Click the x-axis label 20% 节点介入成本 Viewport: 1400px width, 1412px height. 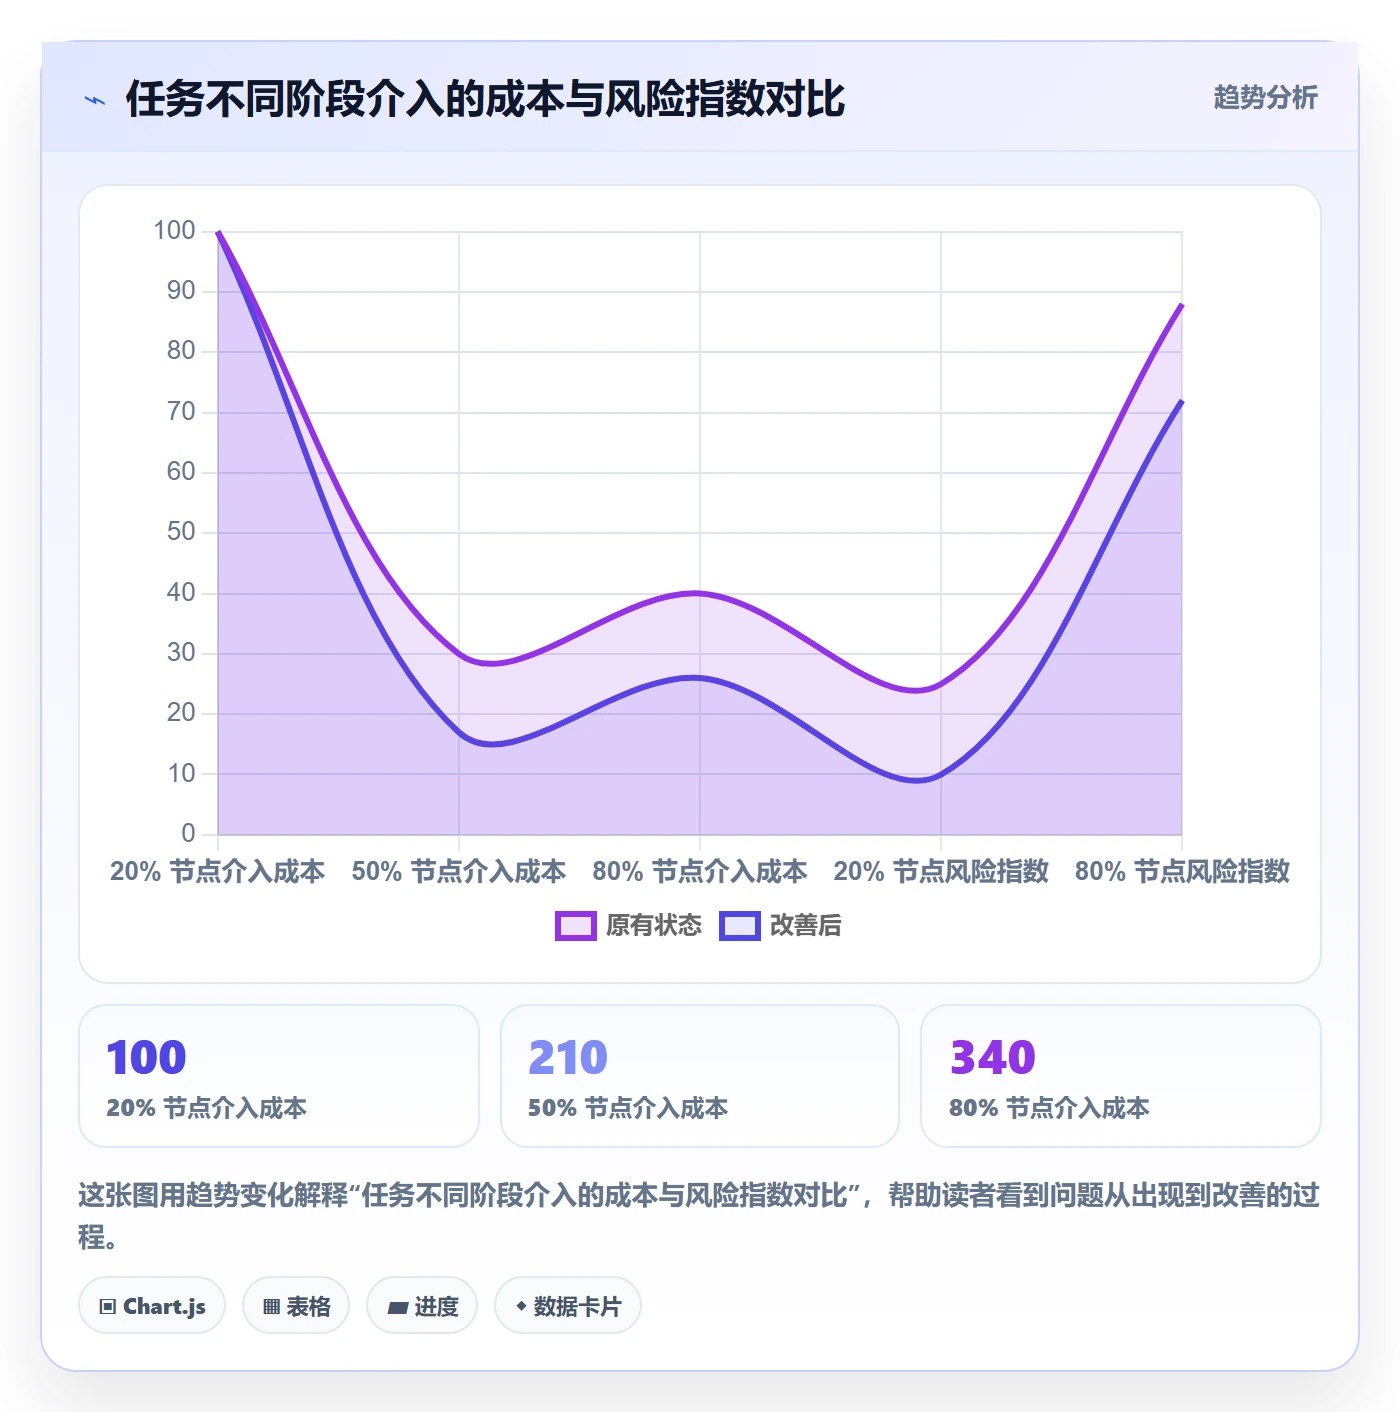[218, 871]
